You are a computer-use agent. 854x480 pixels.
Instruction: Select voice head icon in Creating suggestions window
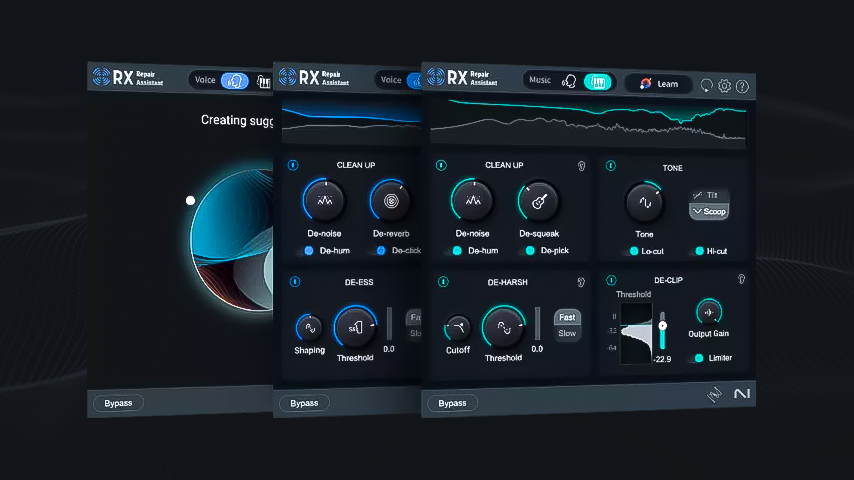(x=235, y=81)
